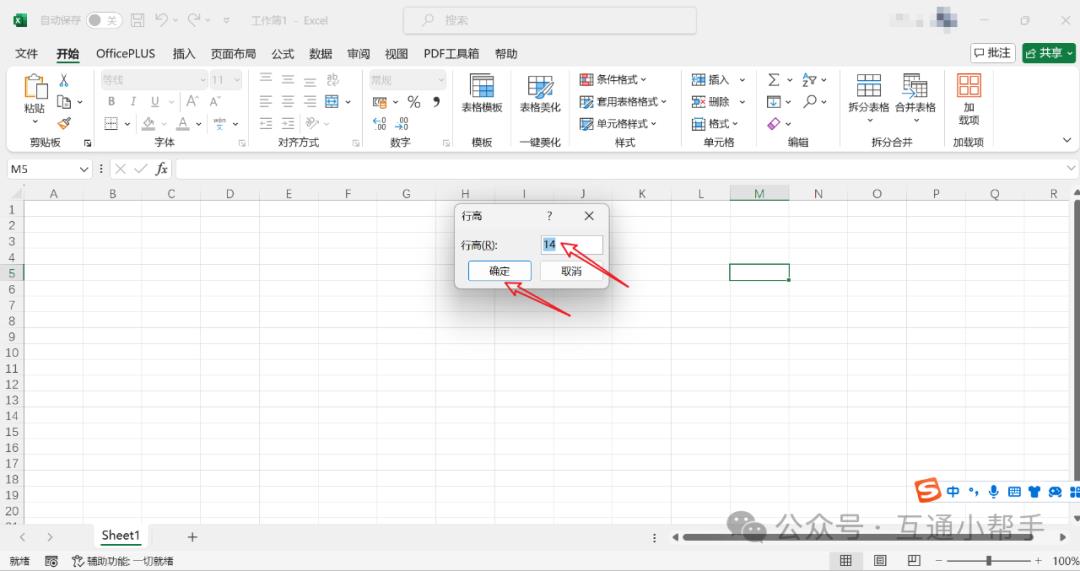This screenshot has width=1080, height=571.
Task: Open the font name combo box
Action: click(x=154, y=80)
